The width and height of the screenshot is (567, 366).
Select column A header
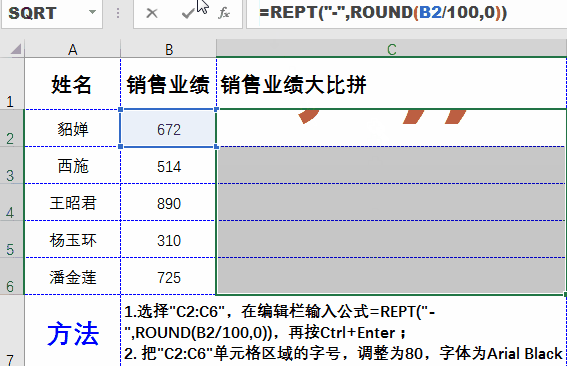[73, 49]
